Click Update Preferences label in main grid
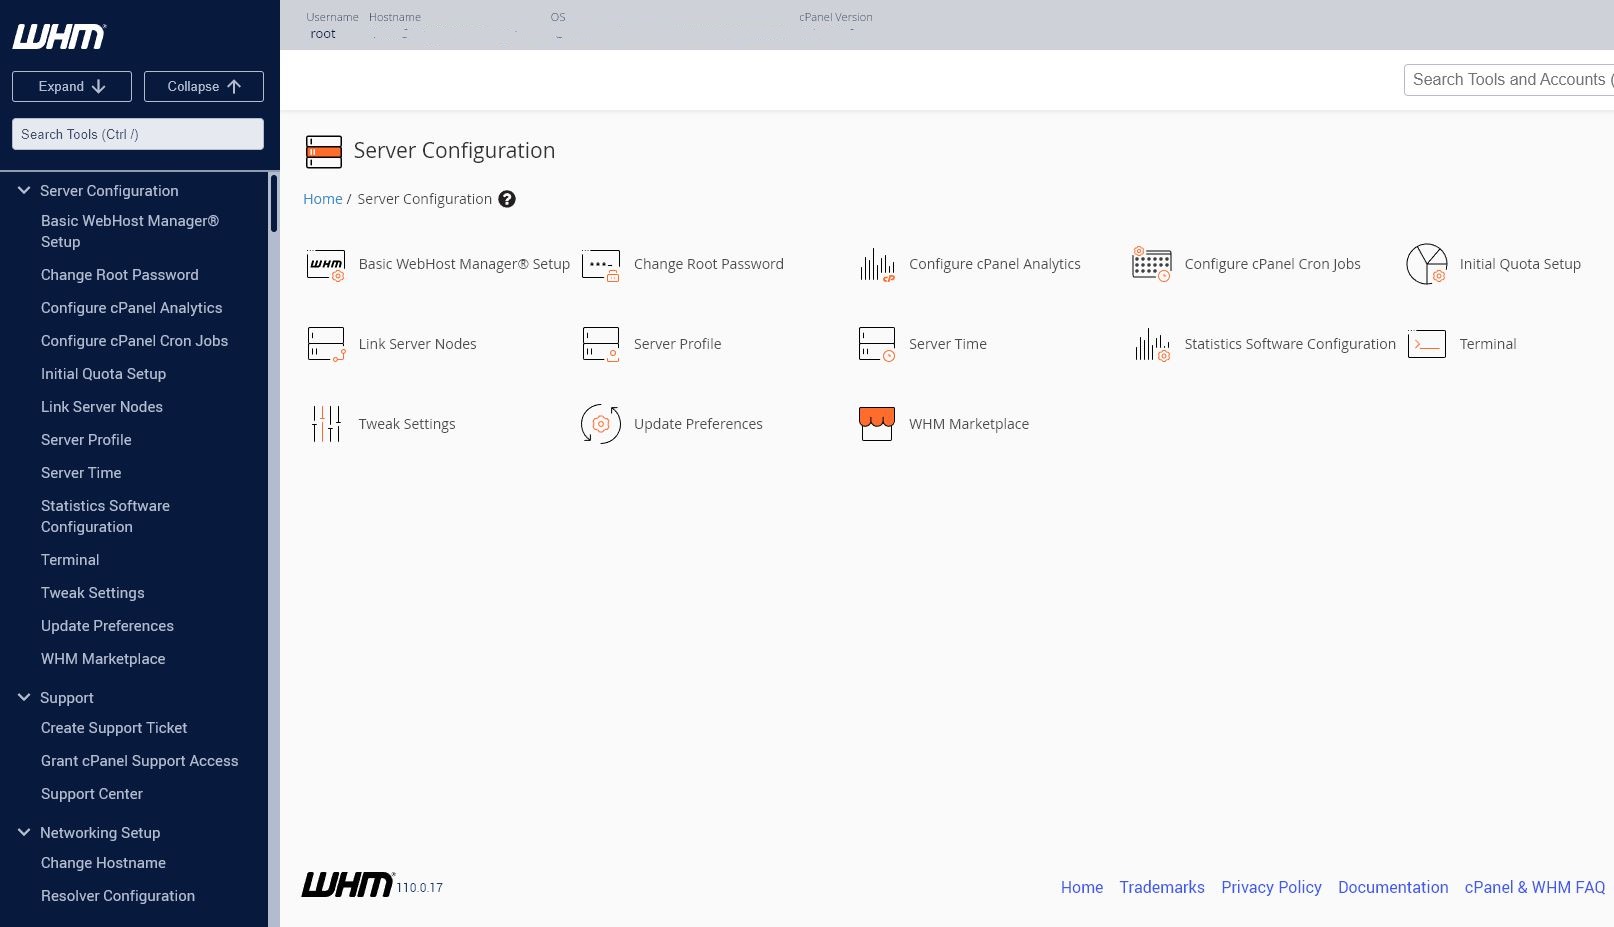The width and height of the screenshot is (1614, 927). click(x=698, y=424)
